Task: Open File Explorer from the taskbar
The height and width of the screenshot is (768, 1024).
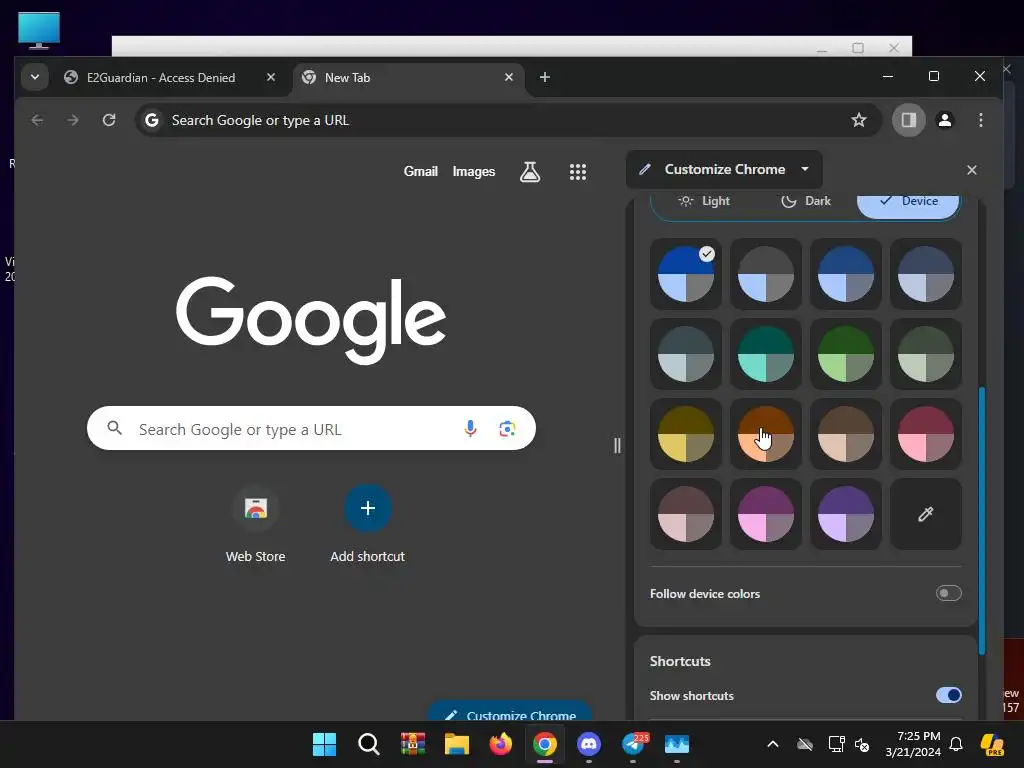Action: tap(457, 744)
